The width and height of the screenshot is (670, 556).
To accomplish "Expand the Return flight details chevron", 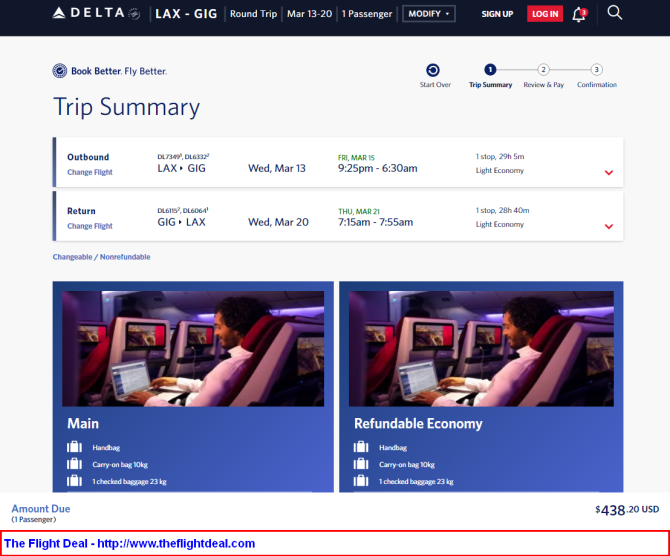I will [609, 227].
